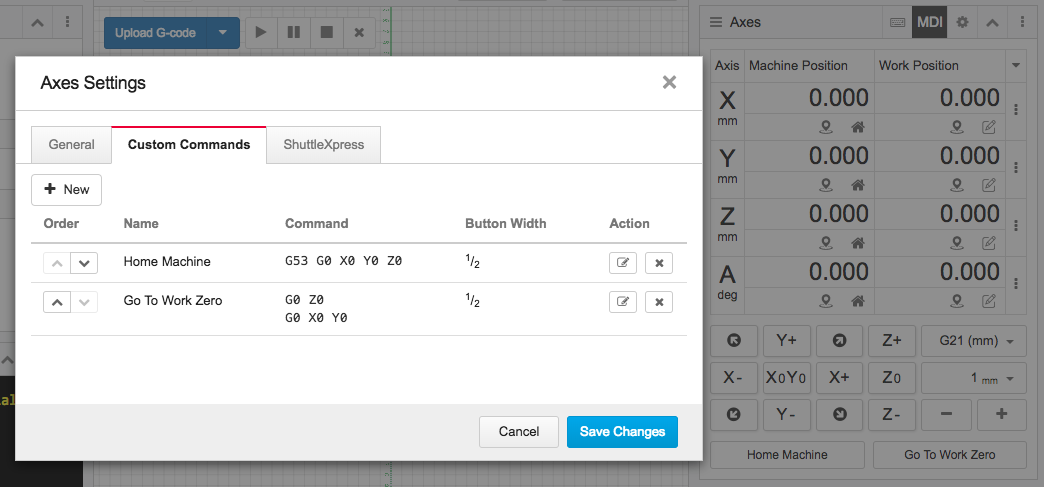Toggle keyboard jogging icon in Axes header
Screen dimensions: 1044x487
tap(896, 22)
